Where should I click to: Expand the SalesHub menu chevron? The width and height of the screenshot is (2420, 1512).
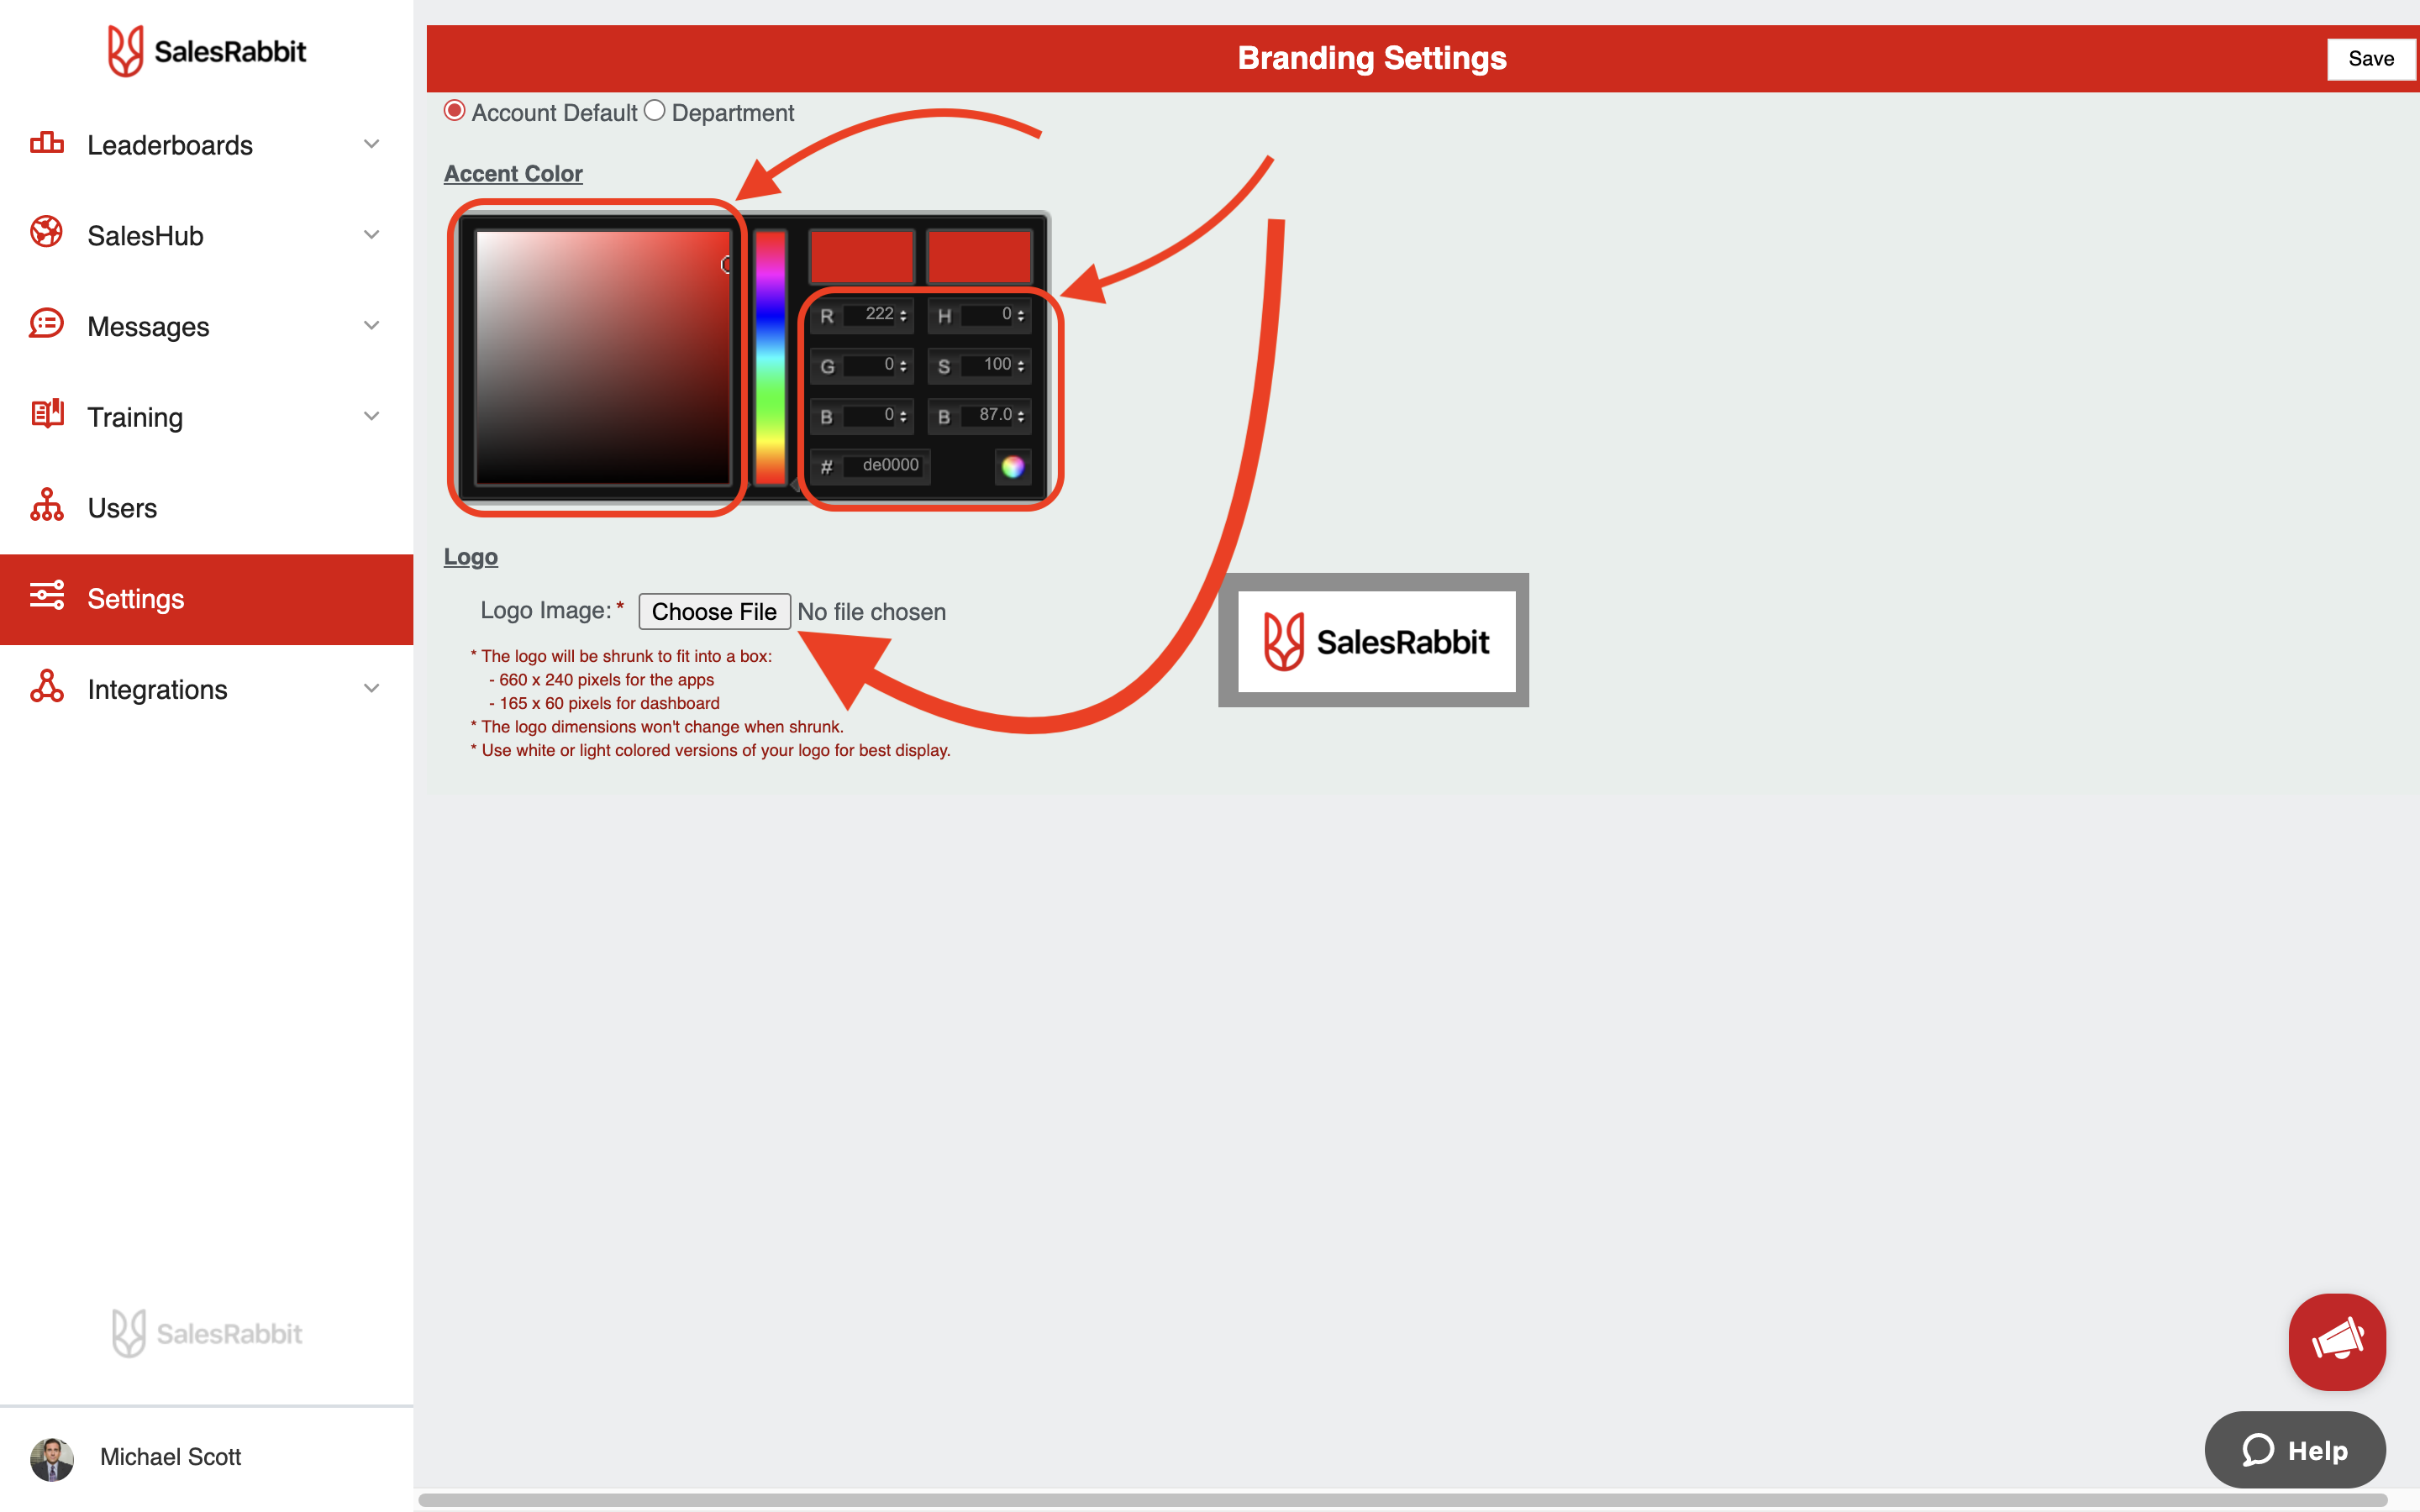point(371,235)
